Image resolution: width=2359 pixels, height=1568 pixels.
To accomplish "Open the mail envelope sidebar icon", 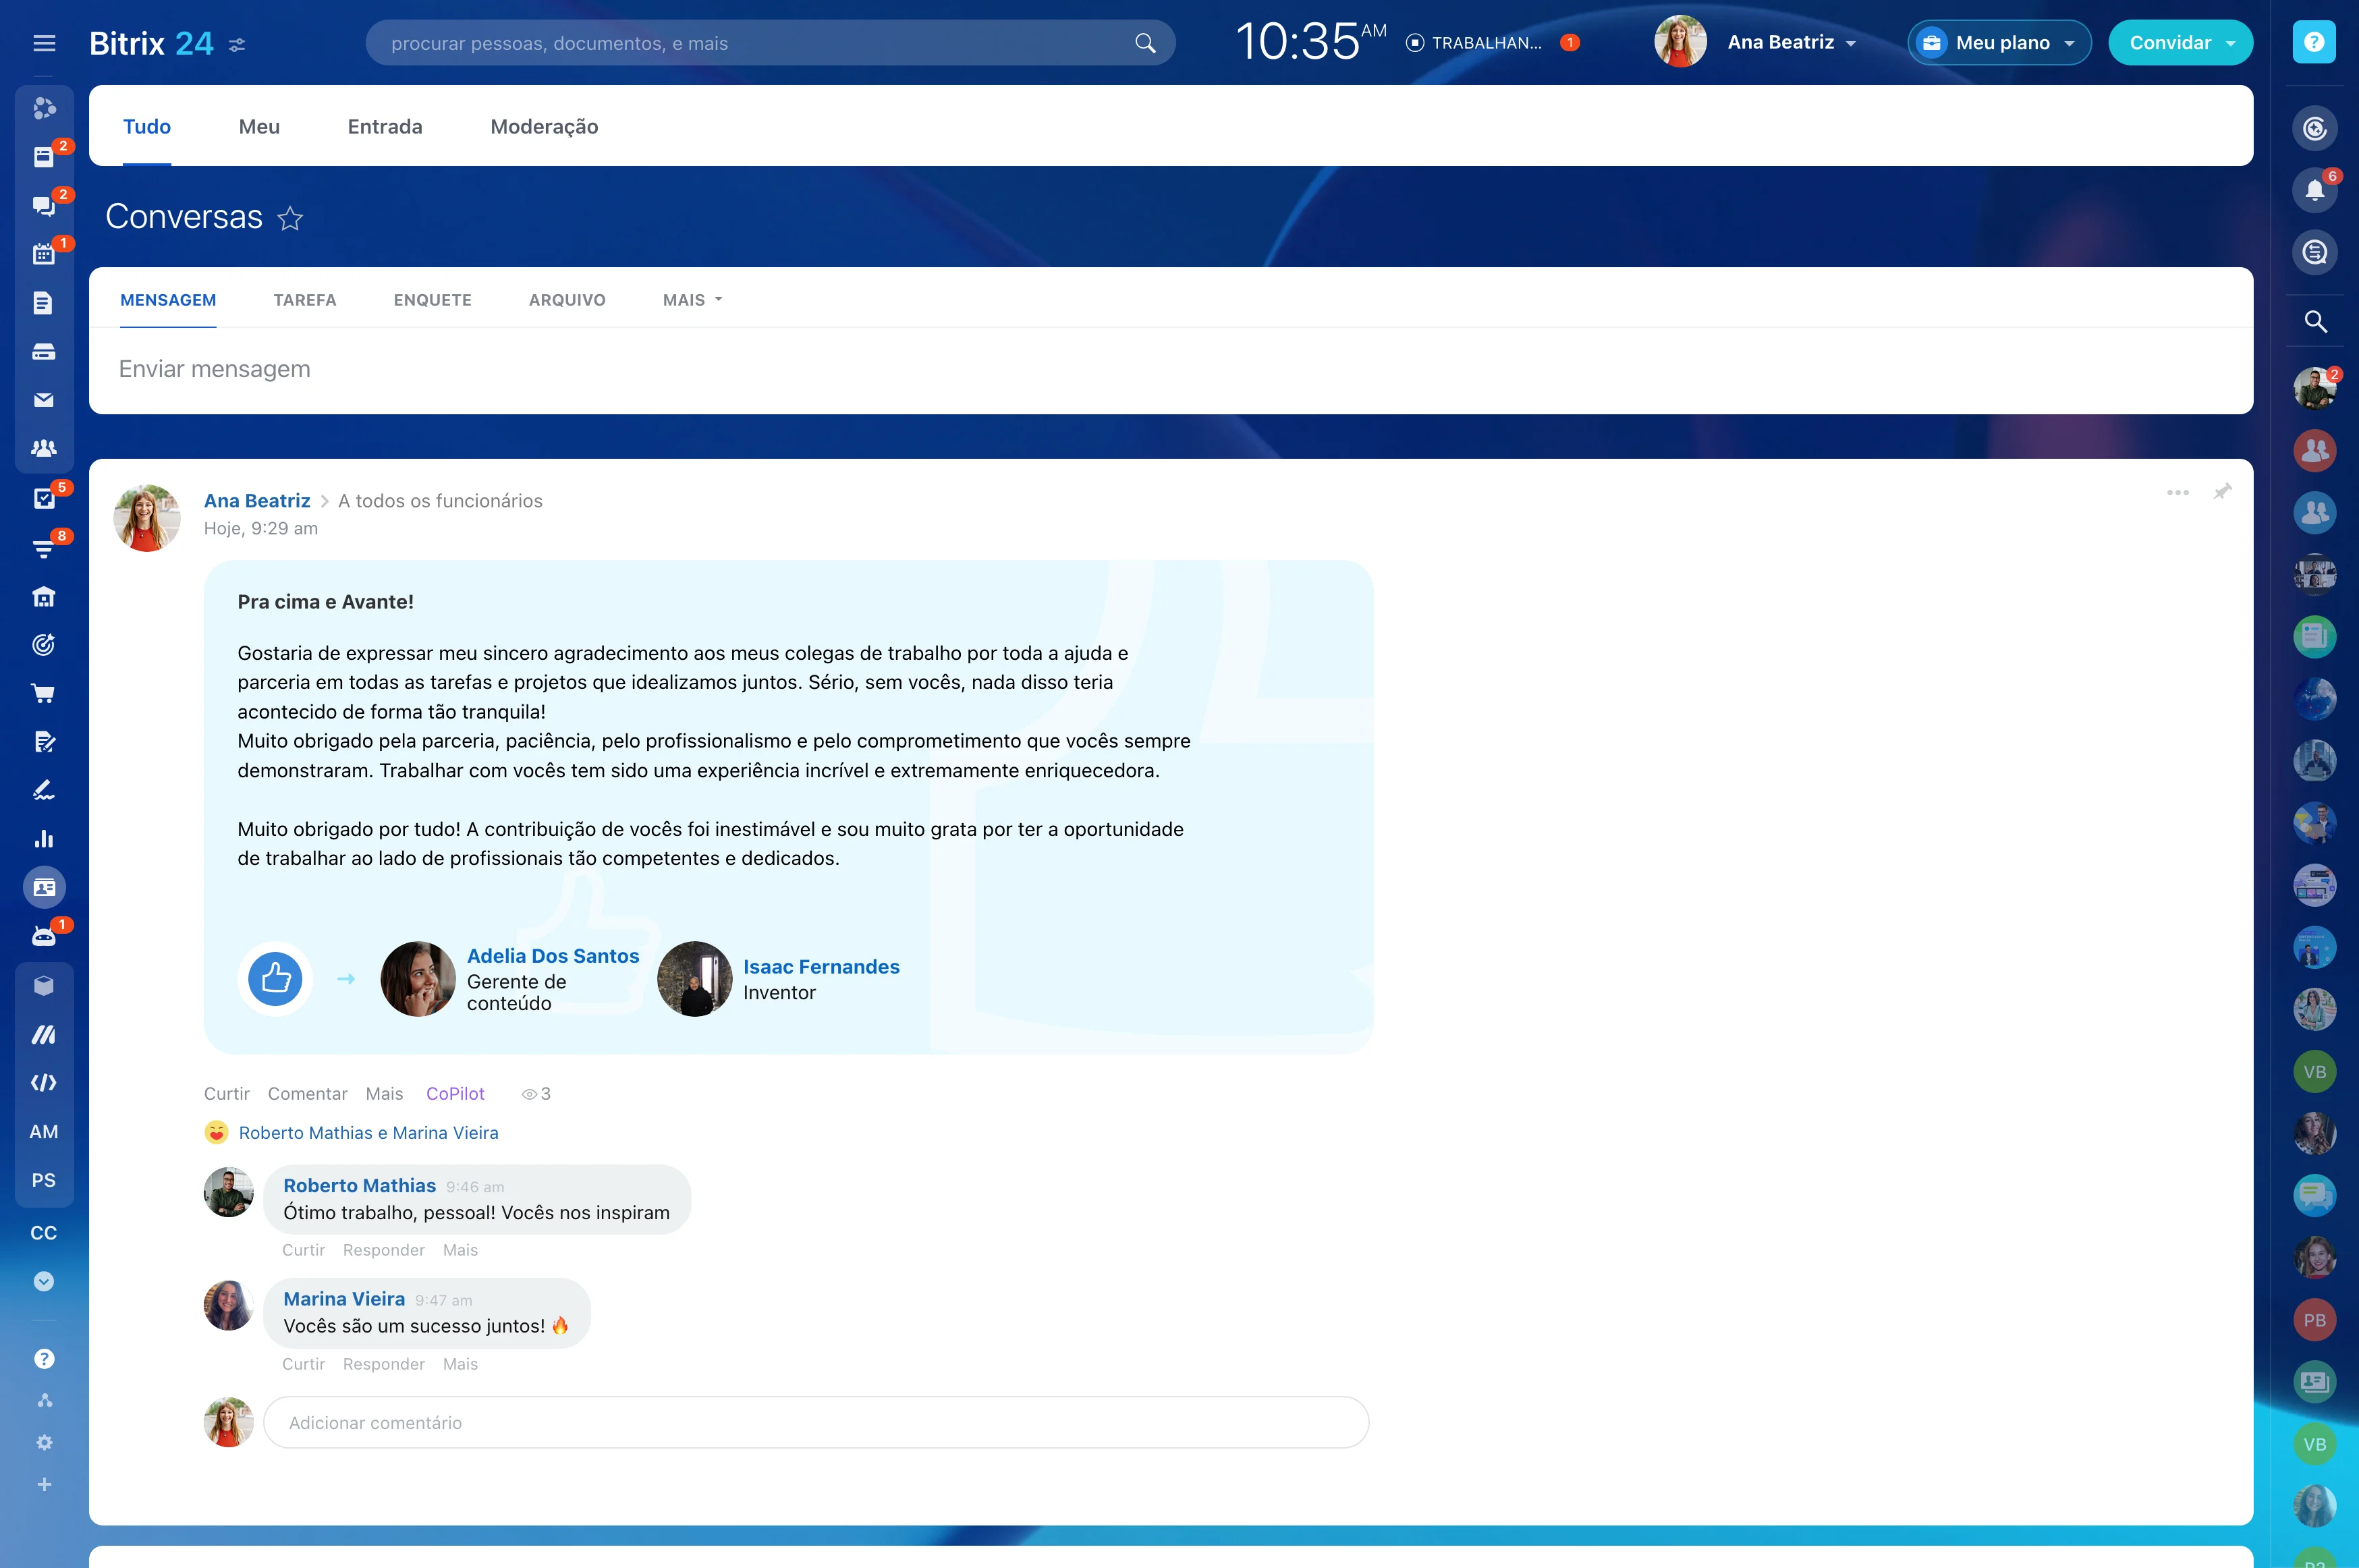I will (x=43, y=400).
